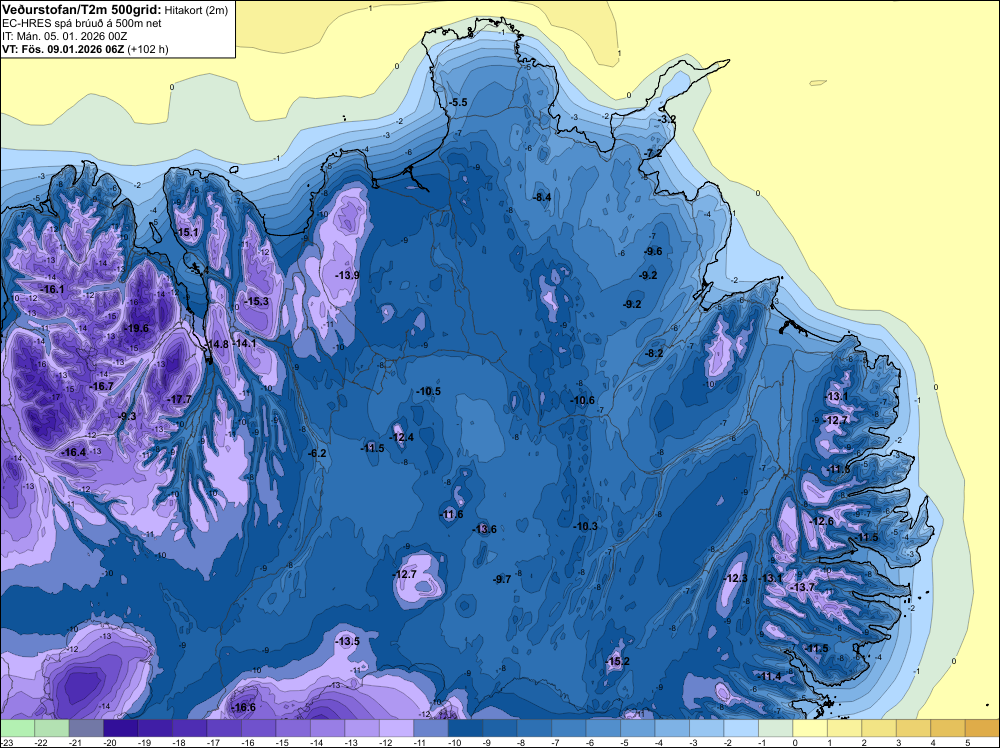The image size is (1000, 748).
Task: Click the 'IT: Mán. 05. 01. 2026 00Z' line
Action: pyautogui.click(x=64, y=36)
